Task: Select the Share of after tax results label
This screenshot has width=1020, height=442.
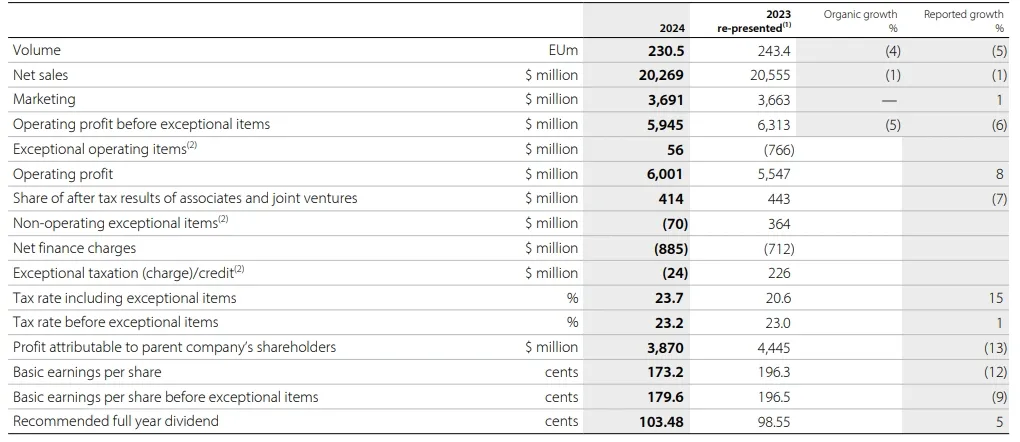Action: (185, 198)
